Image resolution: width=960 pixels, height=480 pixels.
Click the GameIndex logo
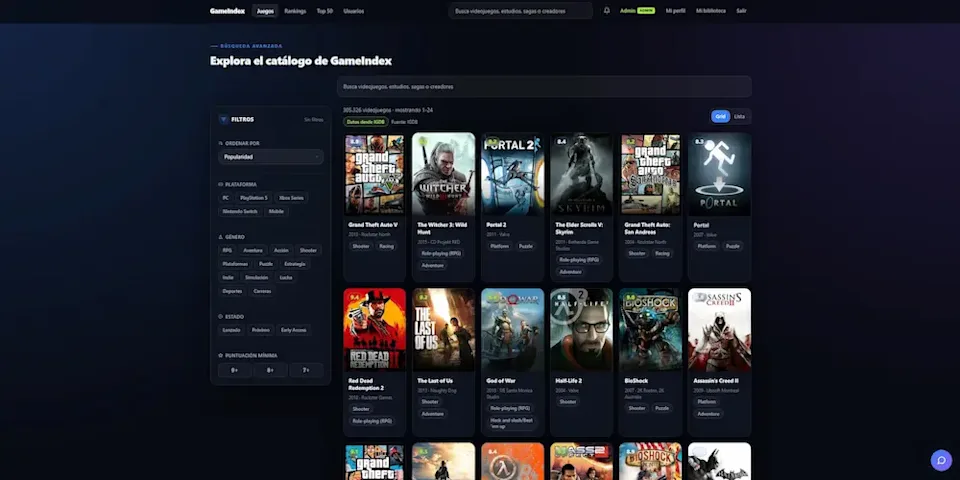[x=227, y=11]
